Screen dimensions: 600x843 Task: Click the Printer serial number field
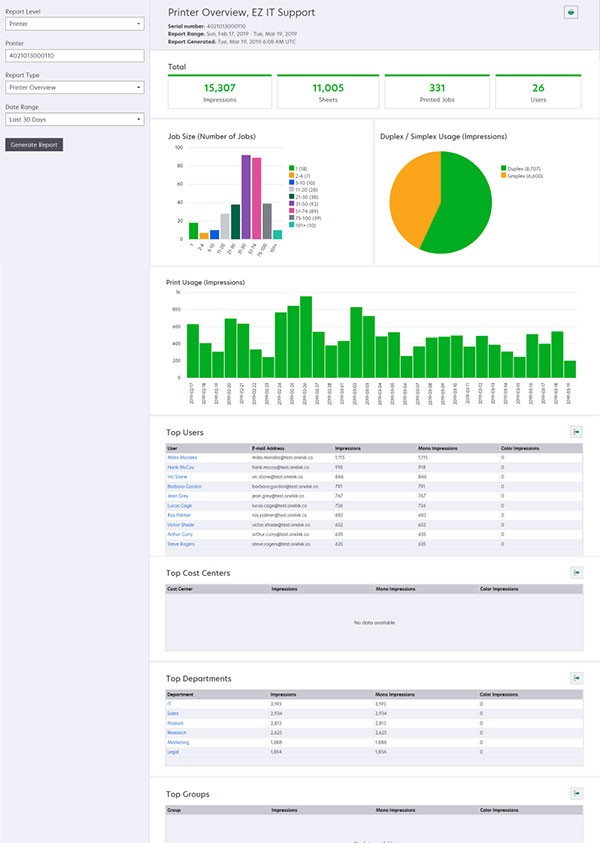pos(75,56)
